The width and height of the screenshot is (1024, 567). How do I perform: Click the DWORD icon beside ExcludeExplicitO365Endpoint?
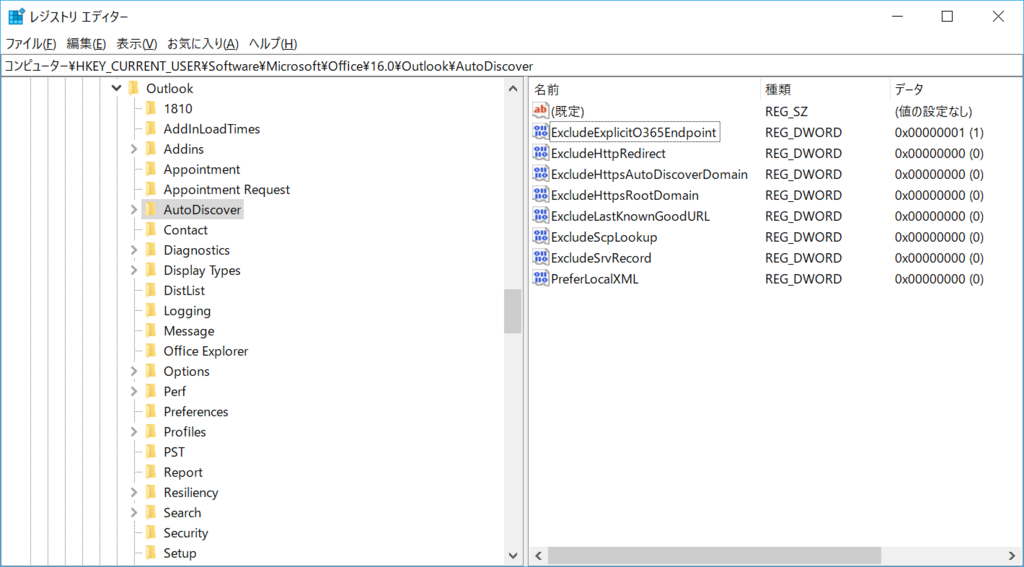point(541,132)
